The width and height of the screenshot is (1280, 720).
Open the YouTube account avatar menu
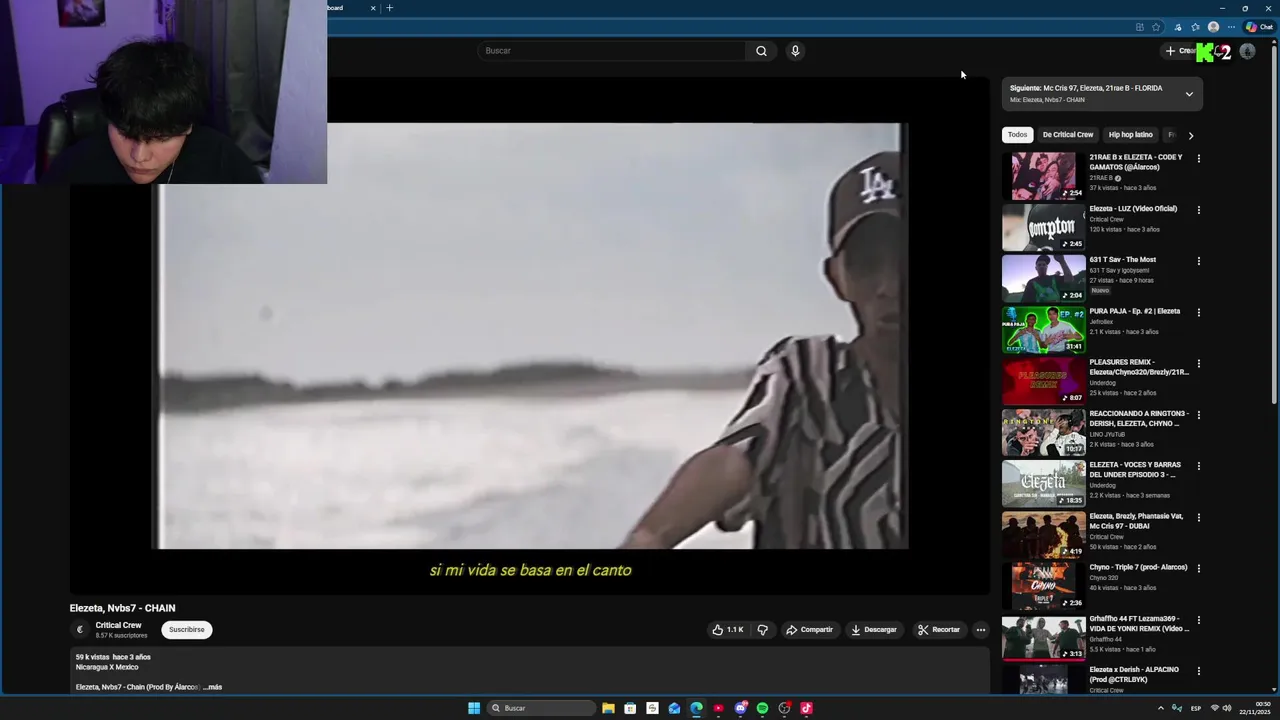[x=1247, y=51]
